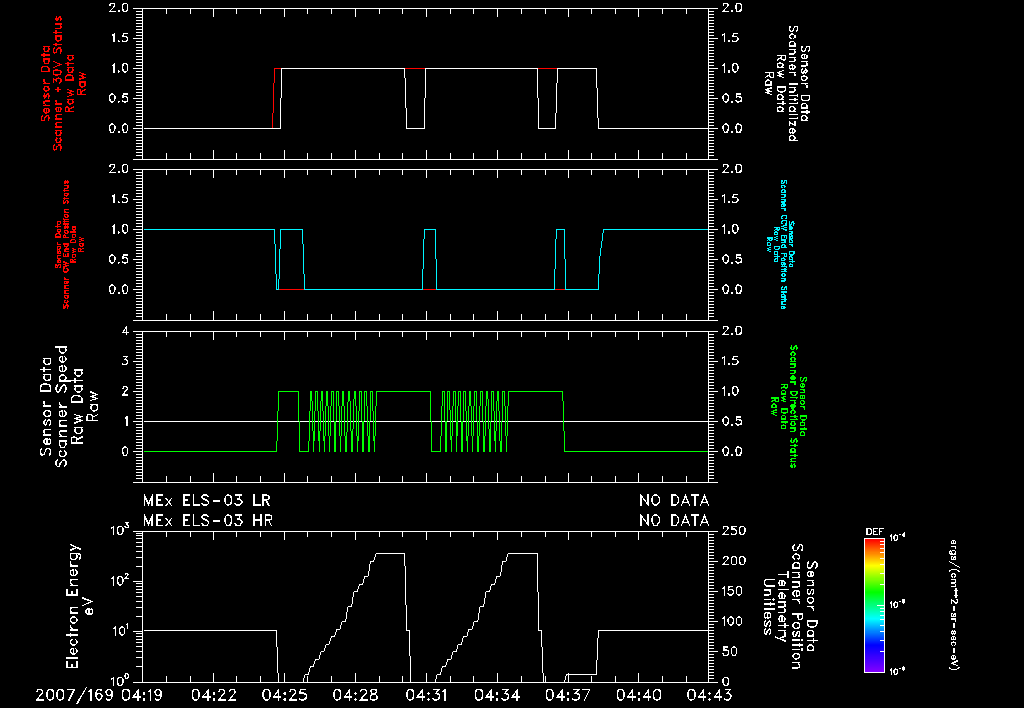Screen dimensions: 1024x708
Task: Select the ergs/(cm**2-sr-sec-eV) units label
Action: (x=953, y=604)
